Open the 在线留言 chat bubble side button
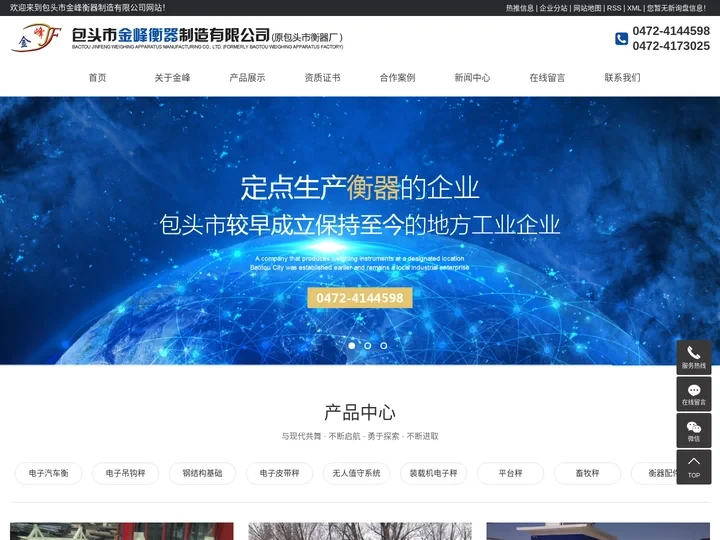 (x=693, y=394)
